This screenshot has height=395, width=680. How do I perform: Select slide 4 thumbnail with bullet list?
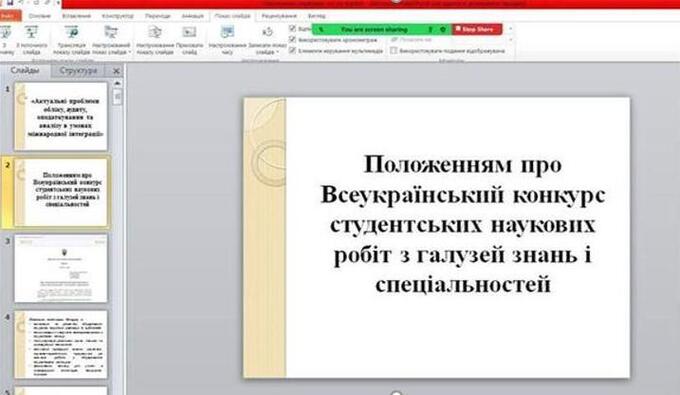click(61, 344)
